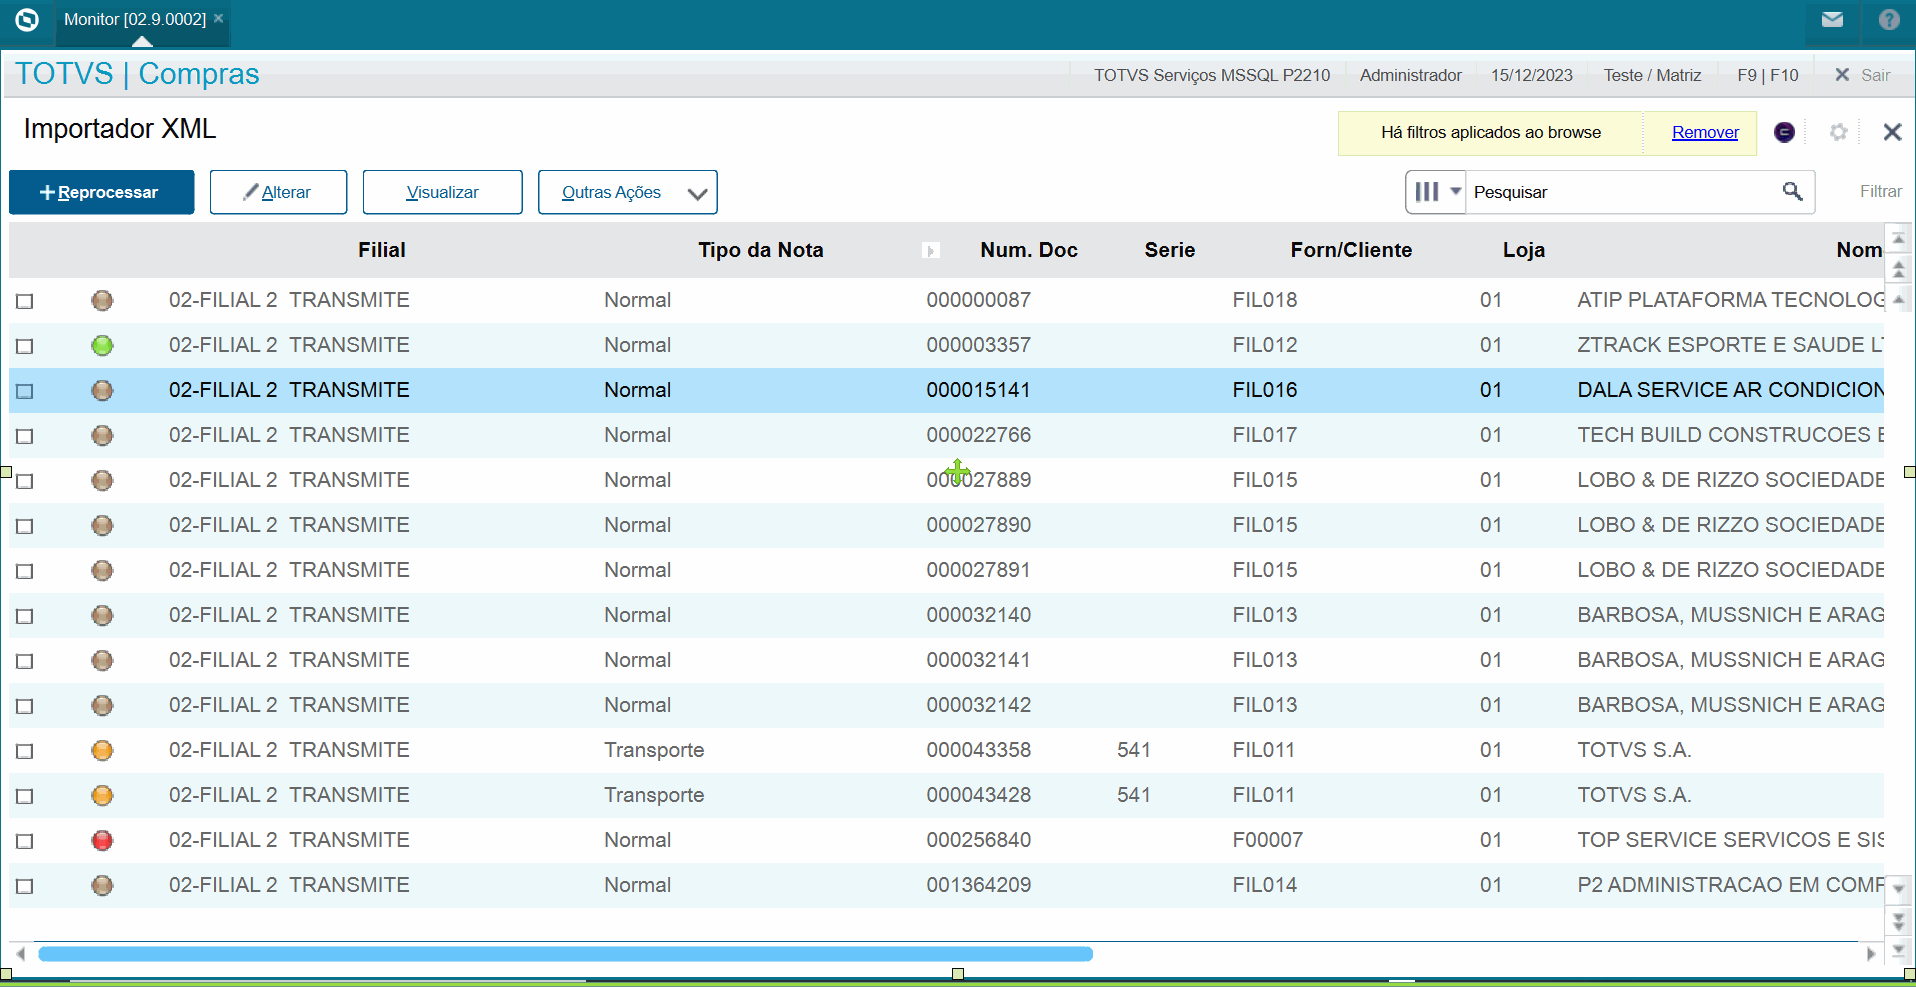Check the box for document 000032140

click(x=25, y=616)
